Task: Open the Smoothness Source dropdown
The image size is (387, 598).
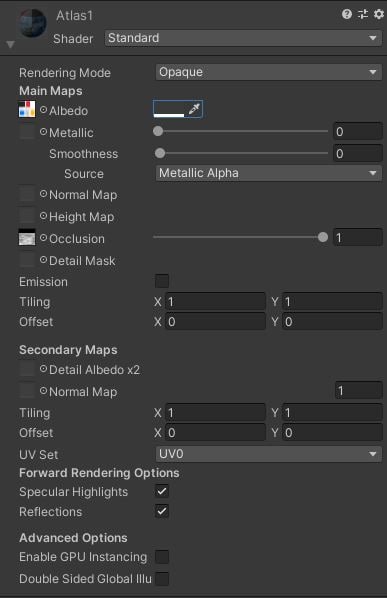Action: click(x=268, y=173)
